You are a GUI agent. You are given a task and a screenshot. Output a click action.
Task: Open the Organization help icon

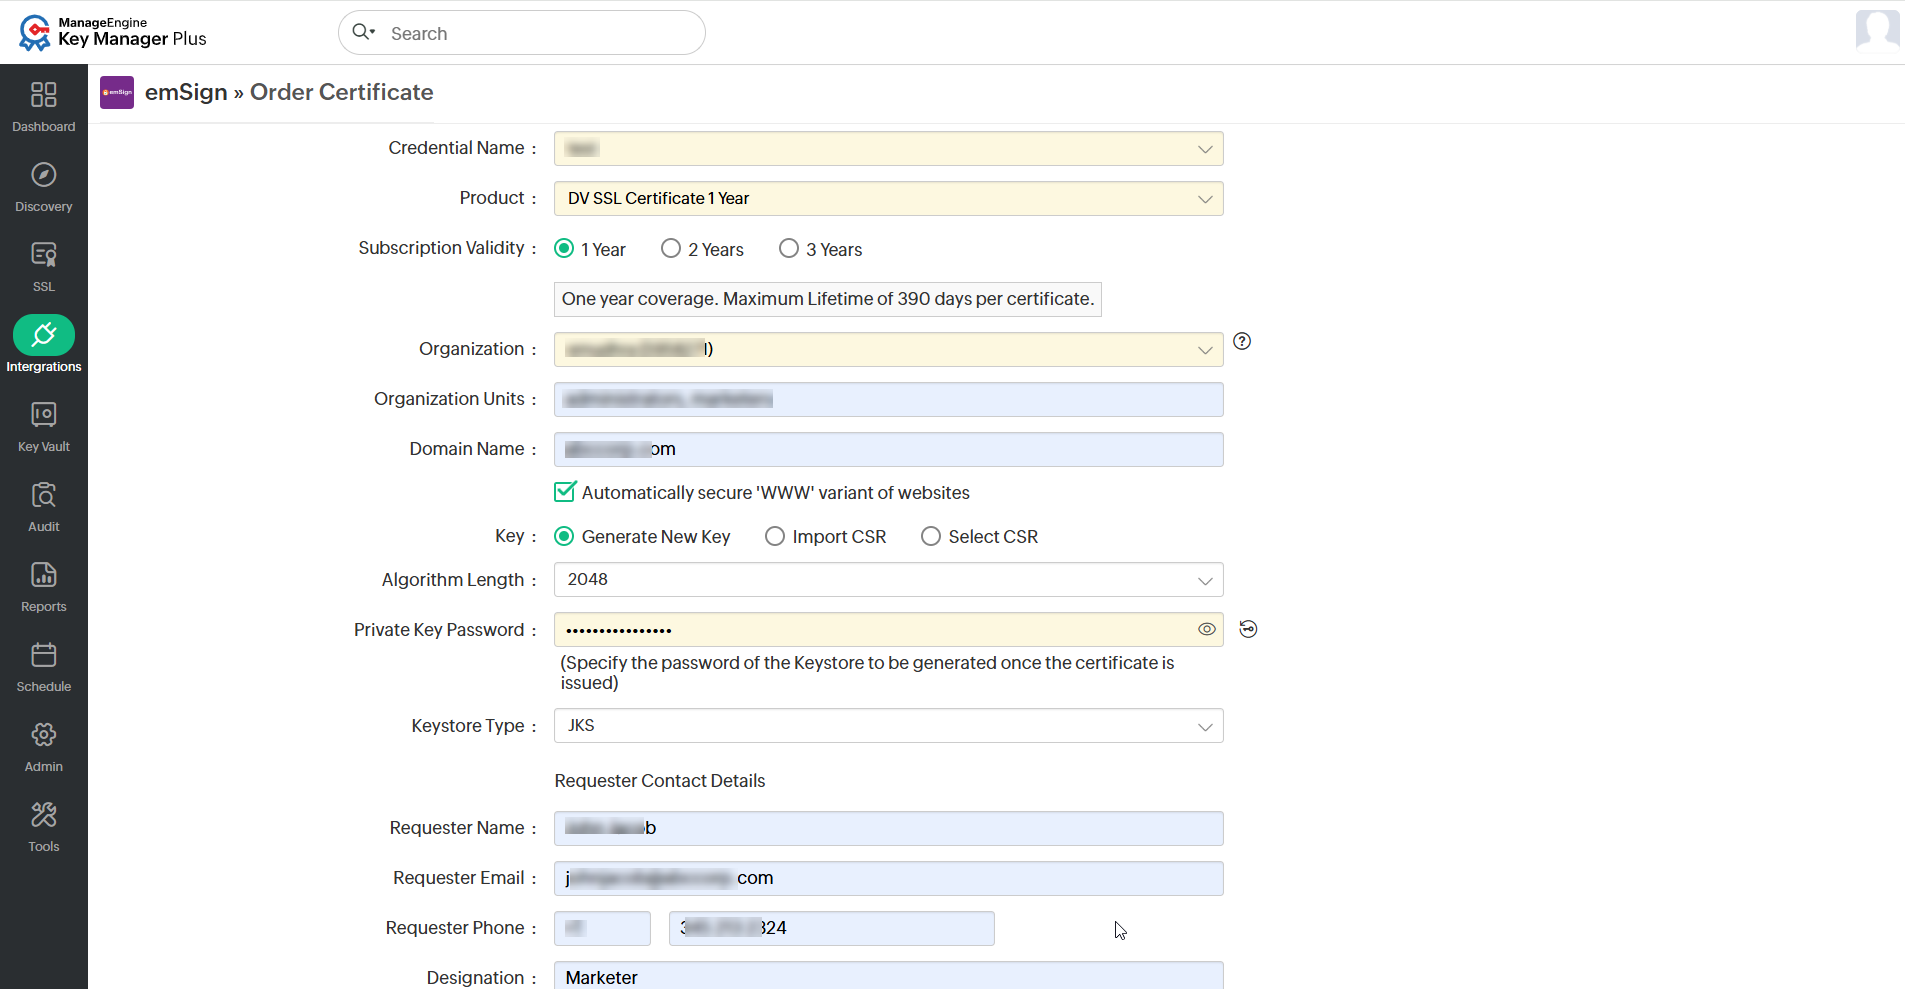tap(1242, 341)
